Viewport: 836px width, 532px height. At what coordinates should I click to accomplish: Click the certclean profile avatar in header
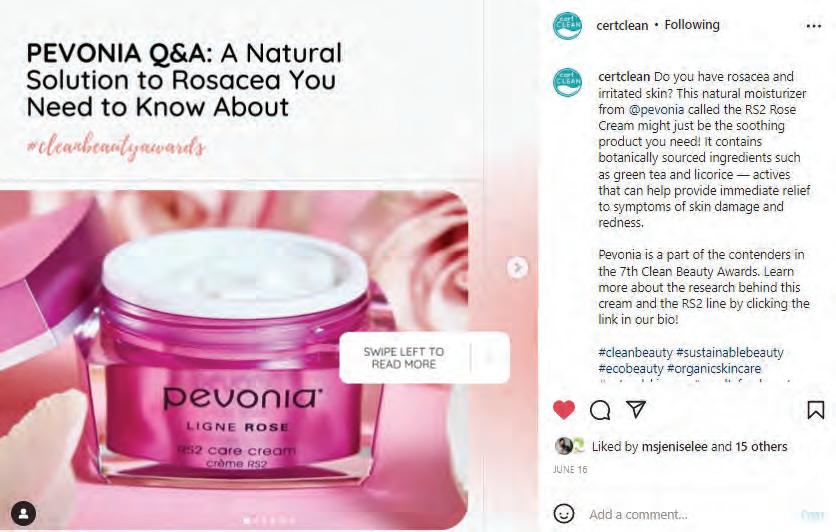click(x=567, y=25)
